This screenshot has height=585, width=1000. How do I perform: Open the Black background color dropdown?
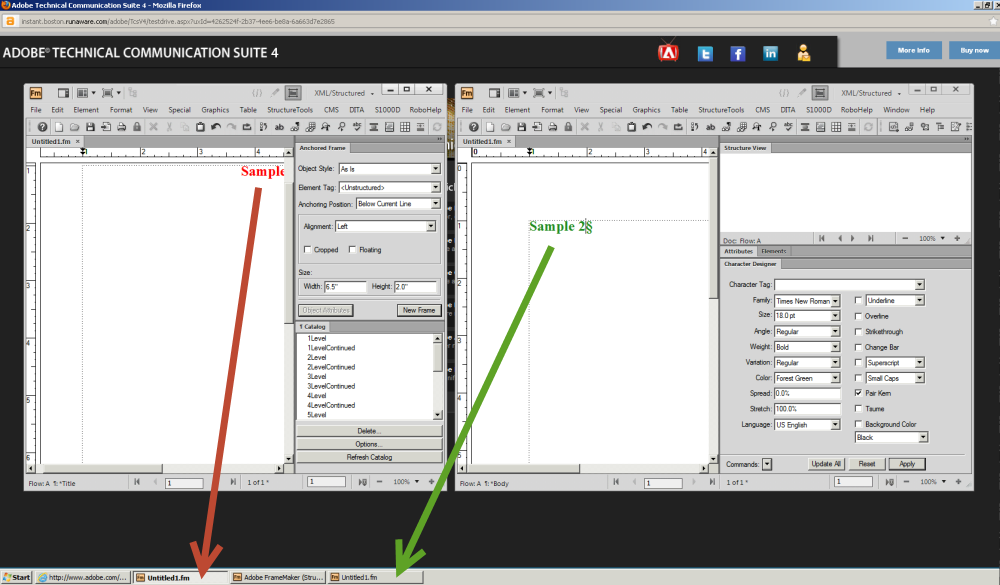click(x=923, y=438)
